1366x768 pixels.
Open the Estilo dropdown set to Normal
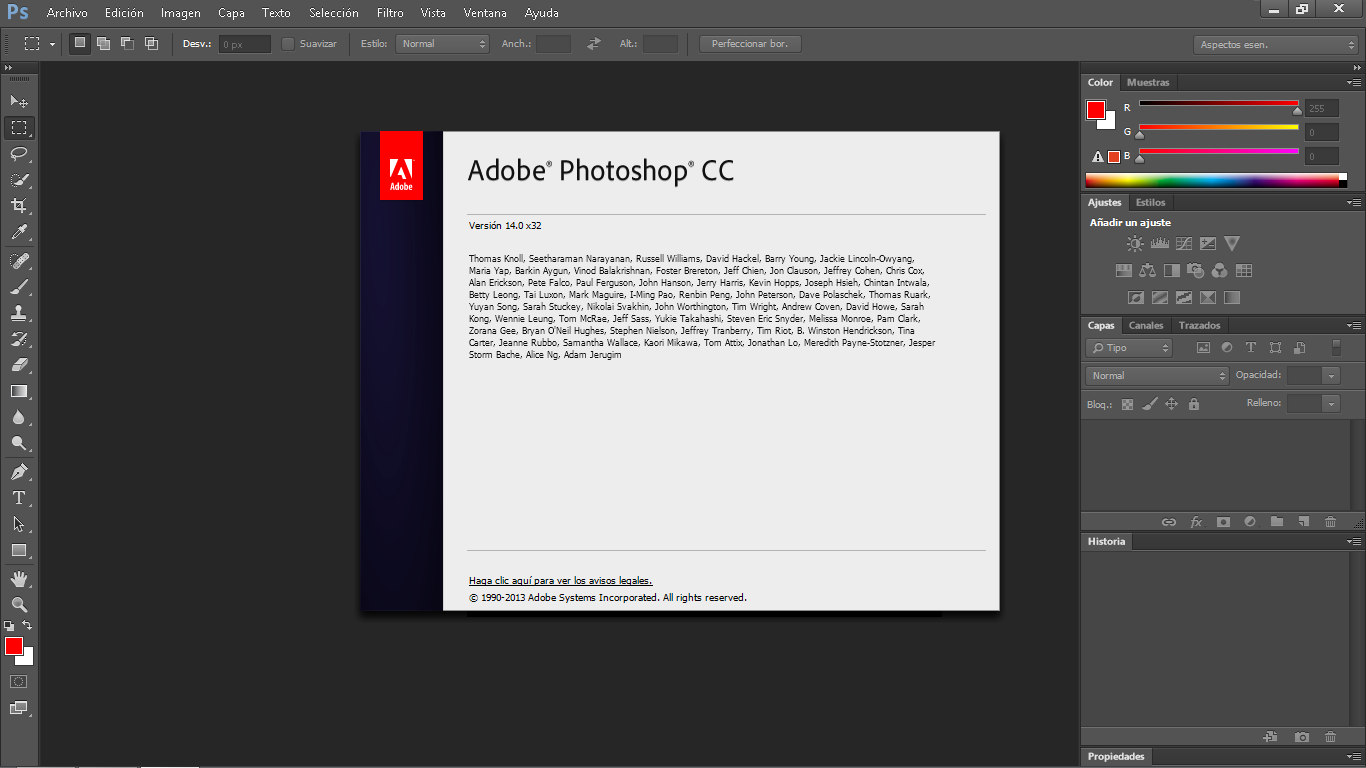point(442,44)
